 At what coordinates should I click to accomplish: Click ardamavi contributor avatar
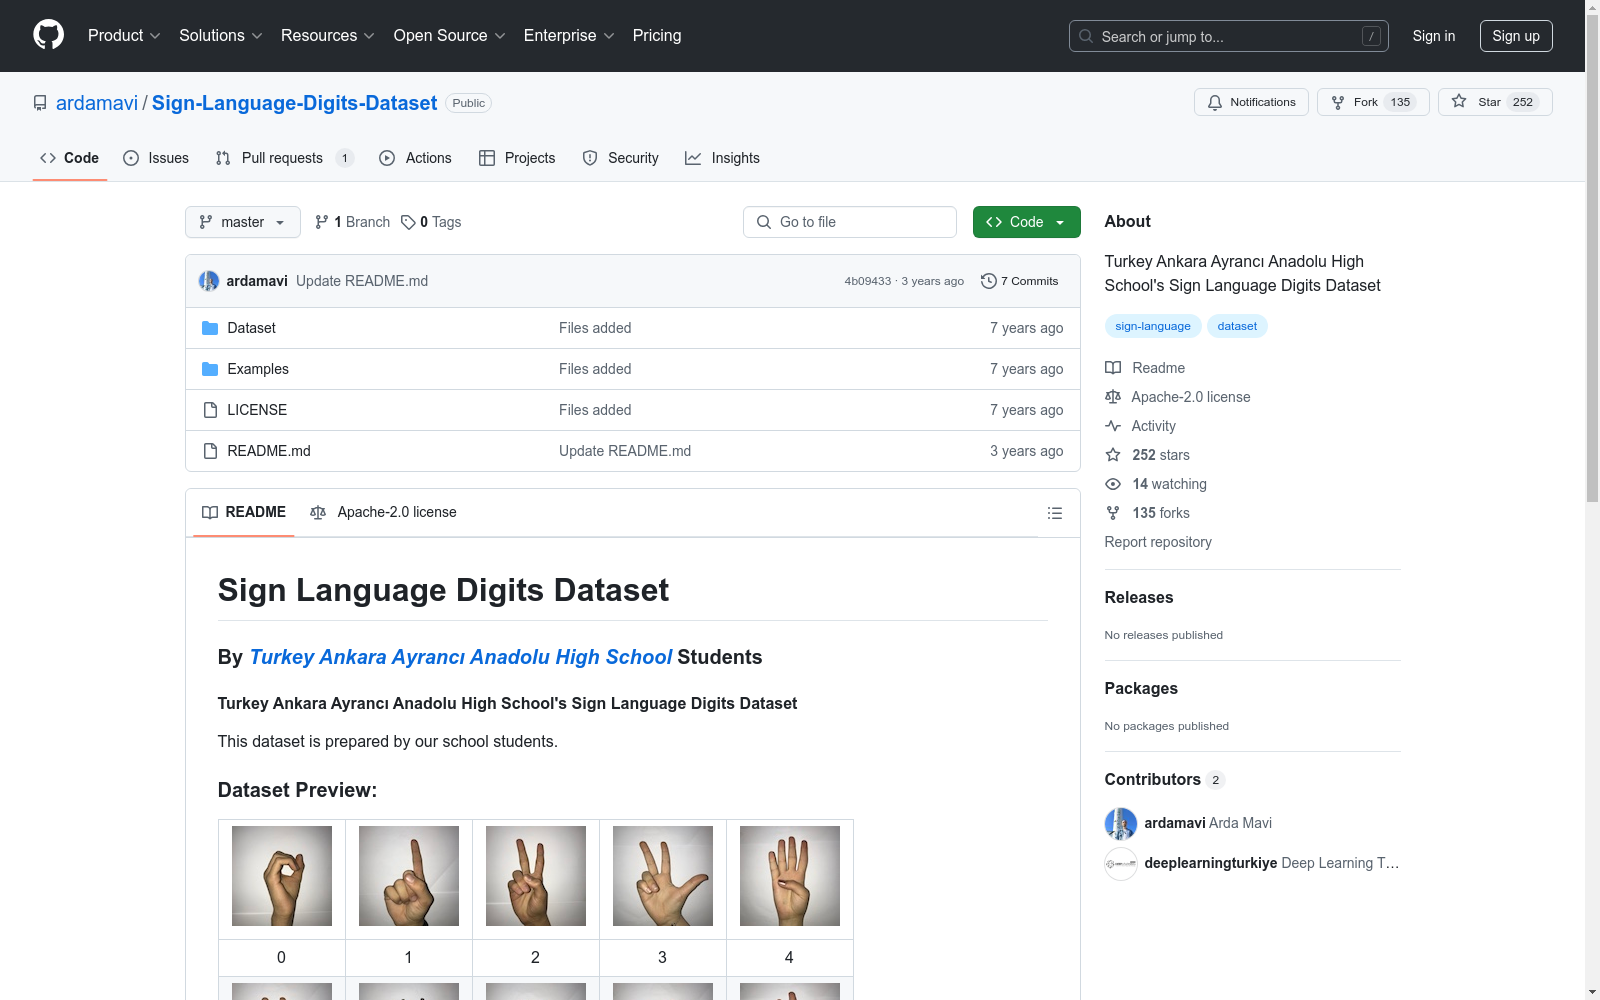pyautogui.click(x=1121, y=823)
